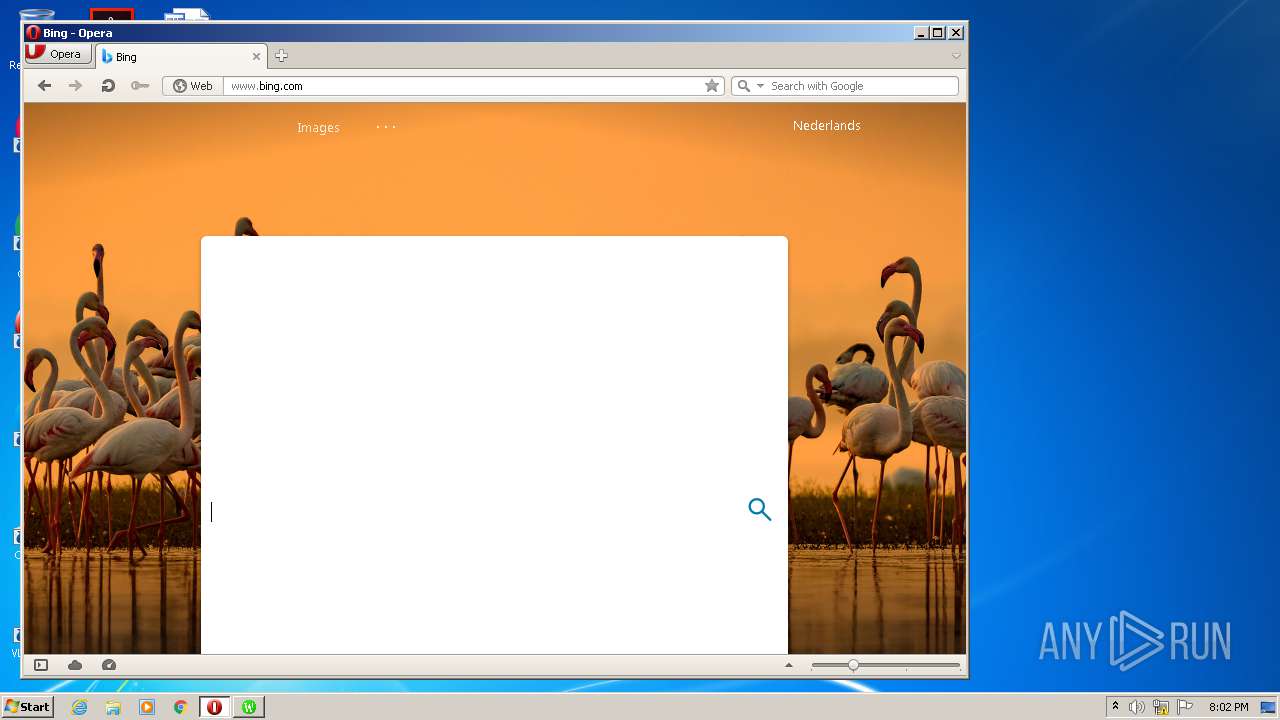This screenshot has height=720, width=1280.
Task: Launch Google Chrome from taskbar
Action: [181, 707]
